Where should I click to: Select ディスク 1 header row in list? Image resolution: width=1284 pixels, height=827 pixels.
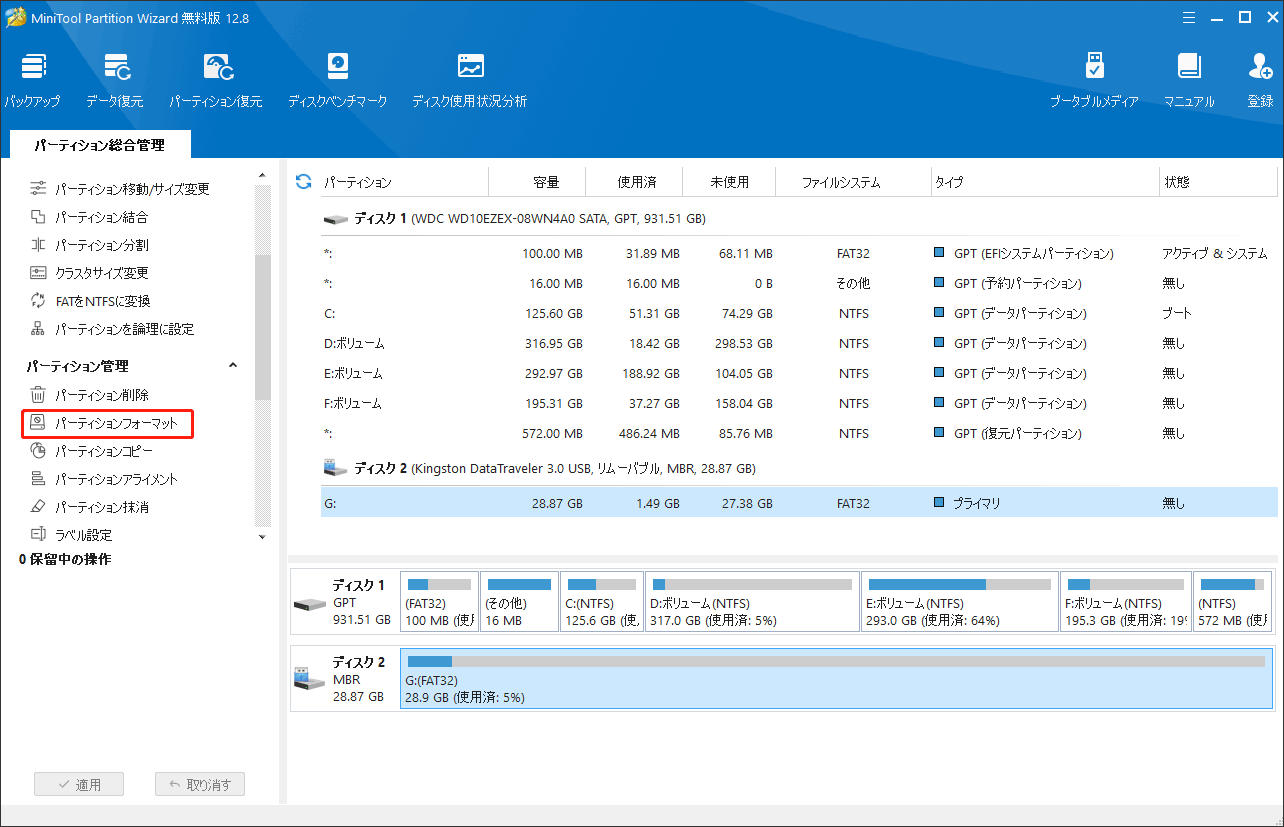coord(799,218)
